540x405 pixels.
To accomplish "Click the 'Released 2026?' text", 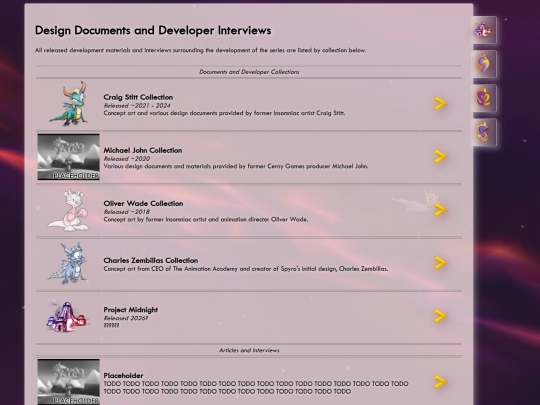I will pos(126,318).
